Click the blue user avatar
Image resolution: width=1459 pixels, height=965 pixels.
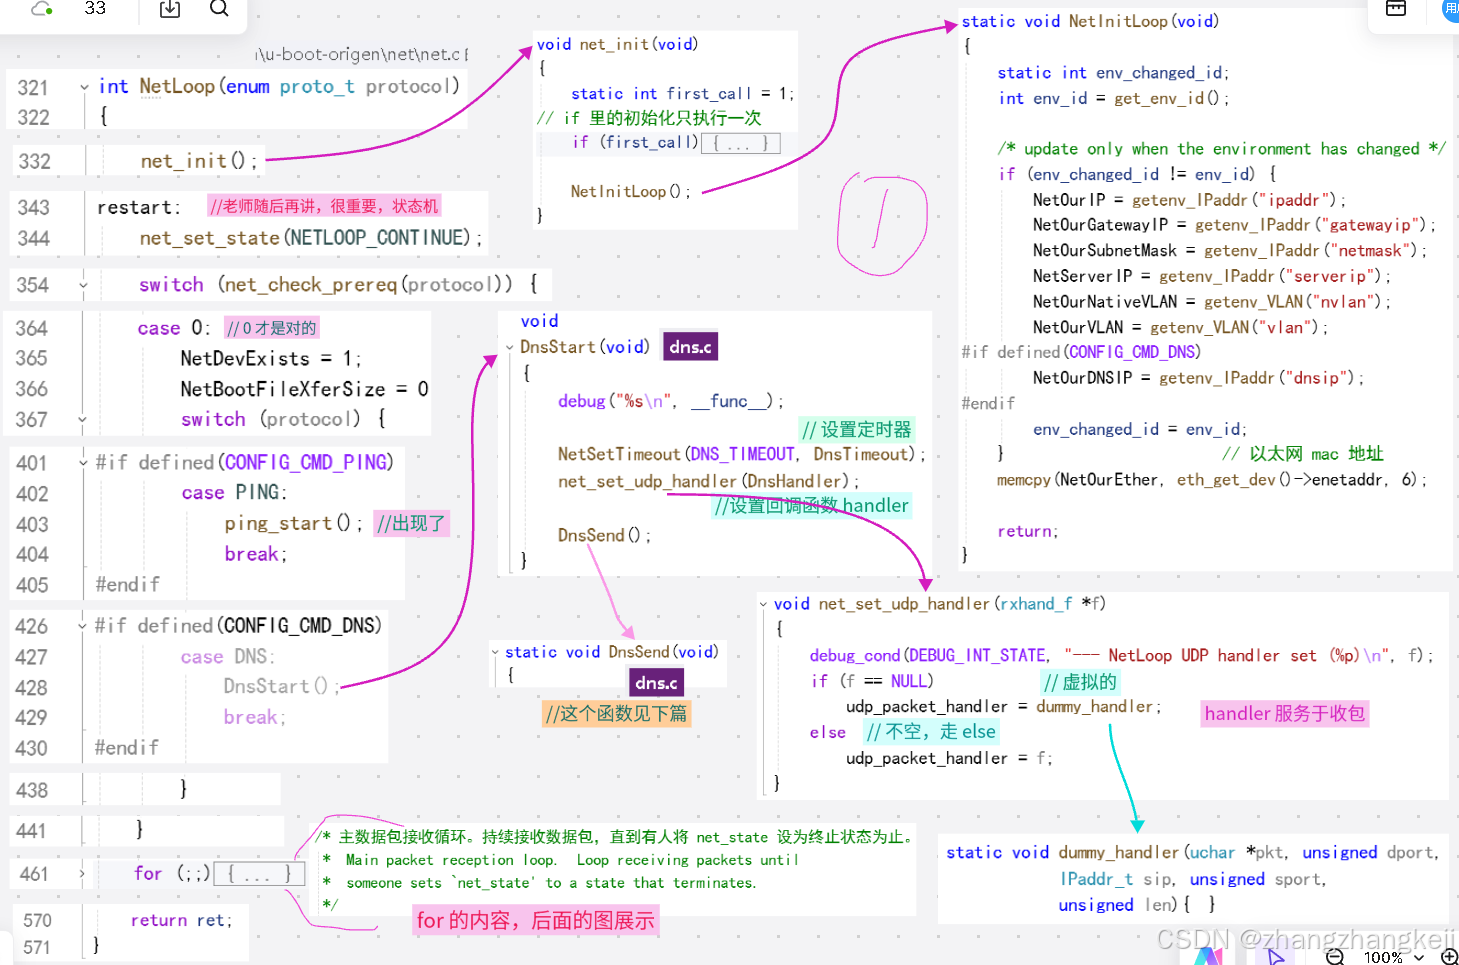point(1451,9)
